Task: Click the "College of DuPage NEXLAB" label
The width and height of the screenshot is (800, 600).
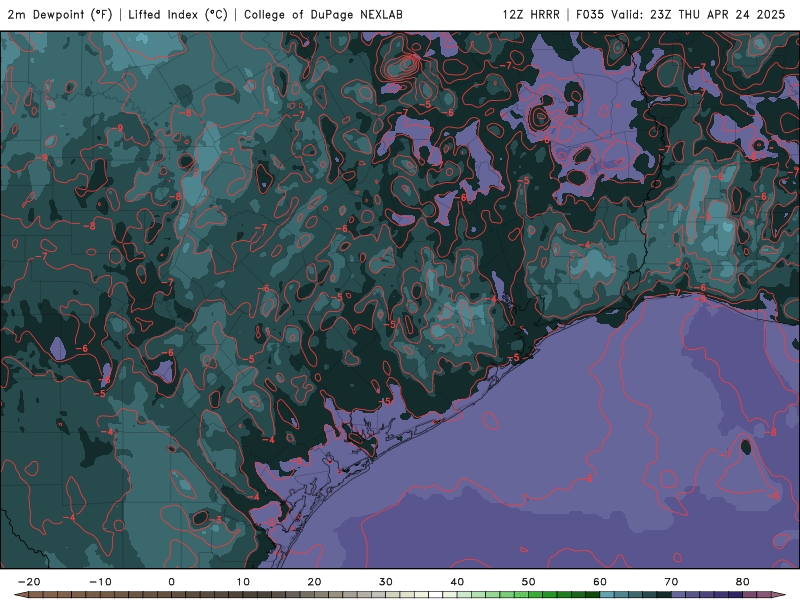Action: (x=323, y=15)
